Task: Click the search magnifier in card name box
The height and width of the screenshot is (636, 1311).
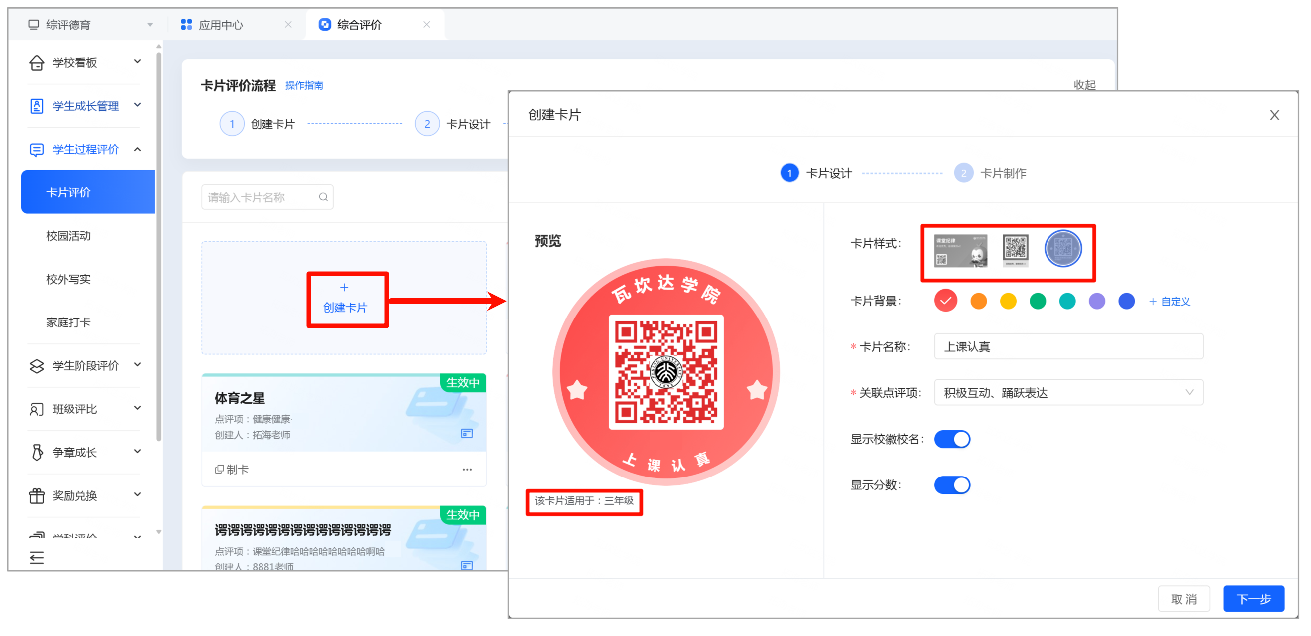Action: [x=323, y=197]
